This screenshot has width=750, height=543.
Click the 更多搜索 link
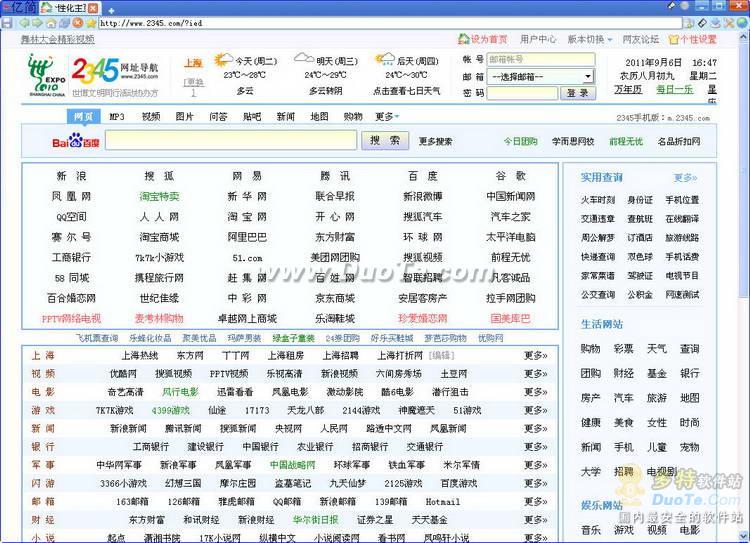435,141
